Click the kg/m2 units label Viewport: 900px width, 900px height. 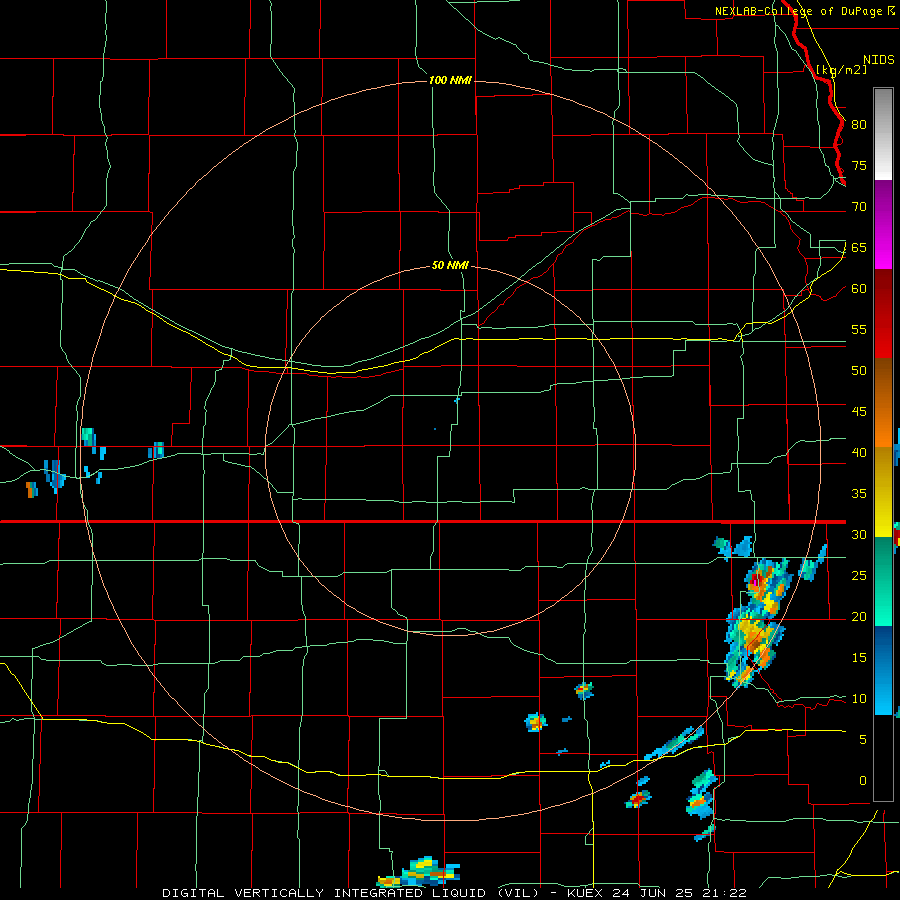(x=841, y=69)
